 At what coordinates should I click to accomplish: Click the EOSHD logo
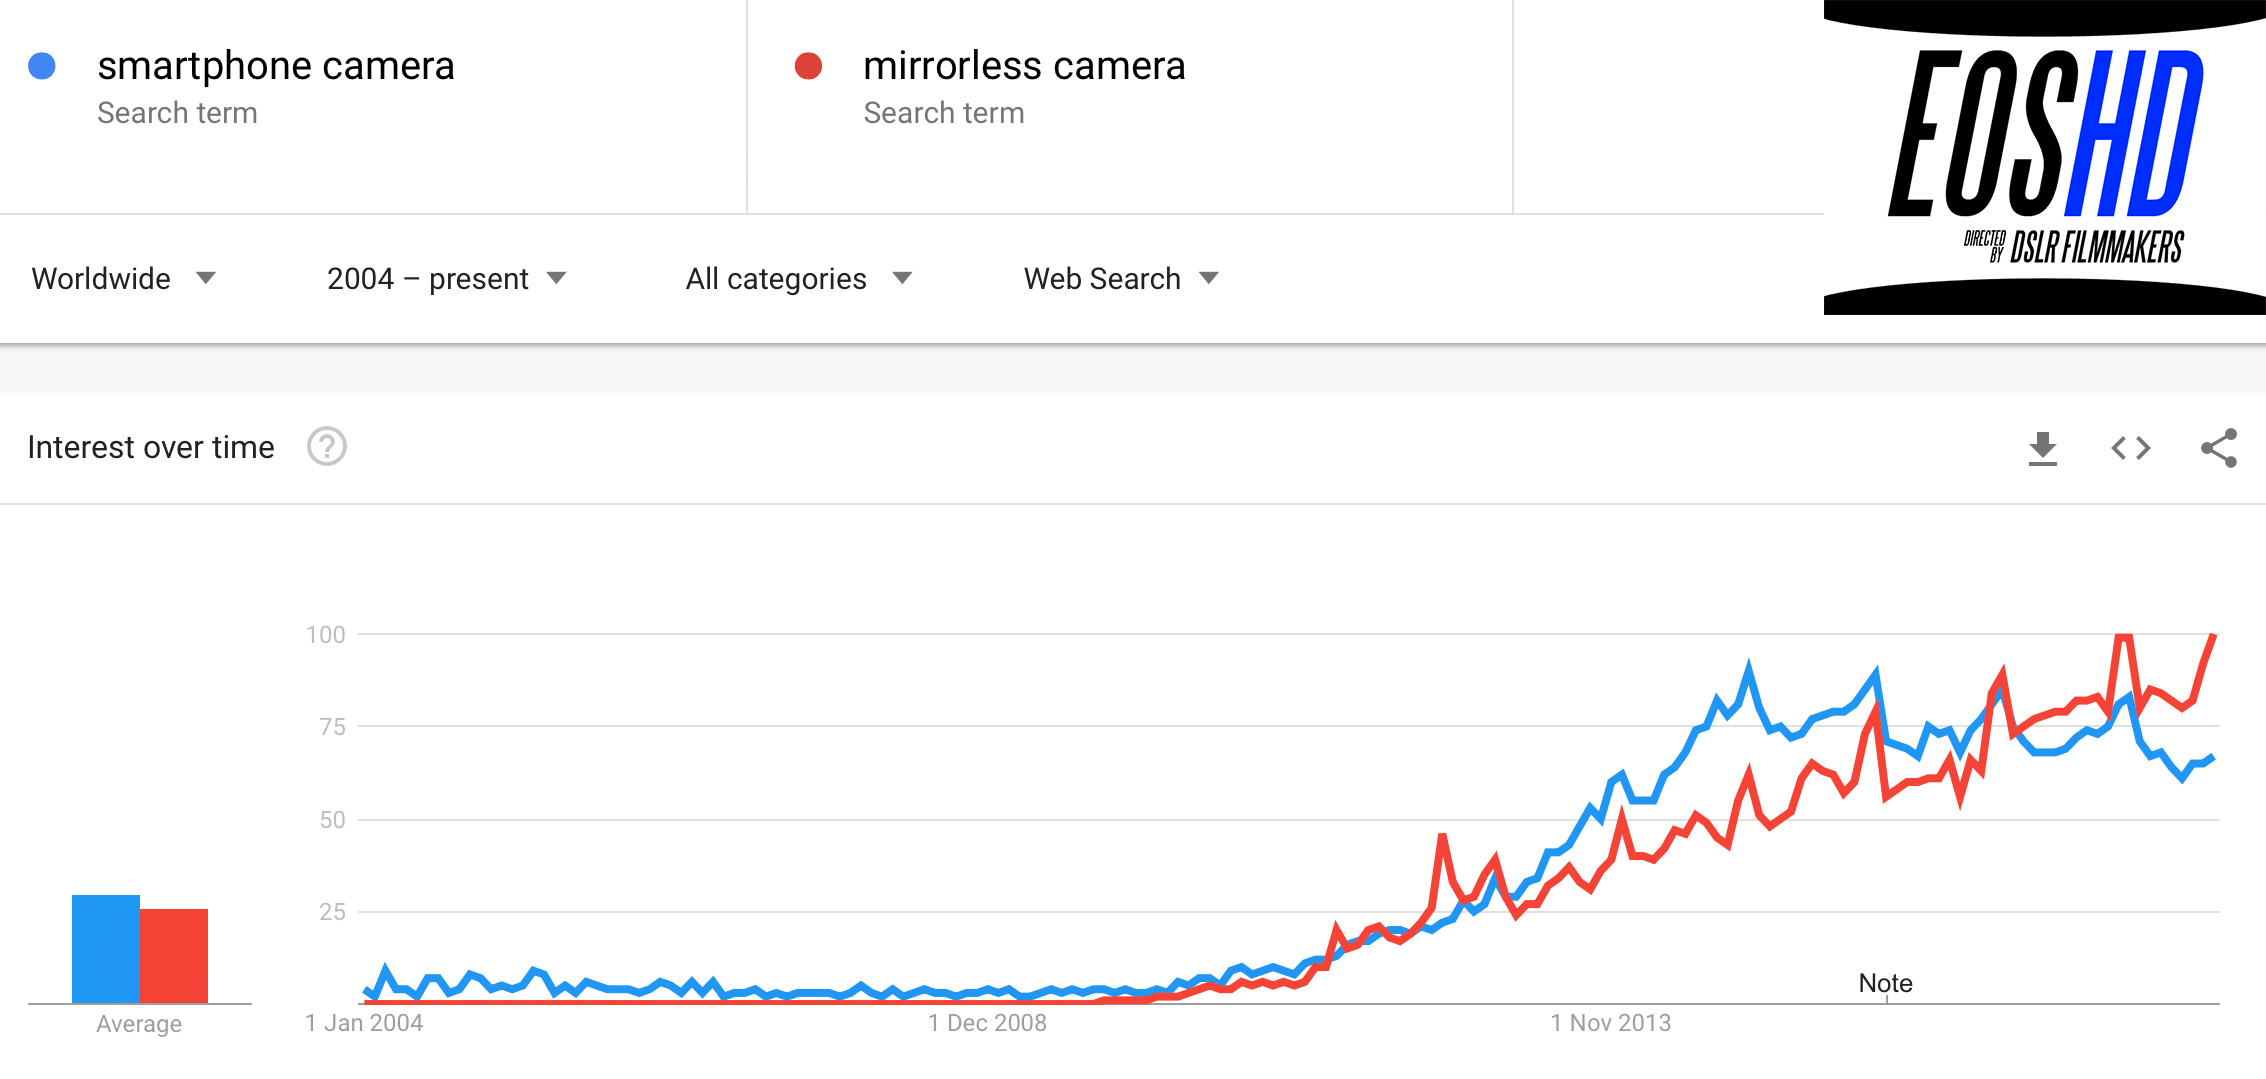click(x=2044, y=158)
